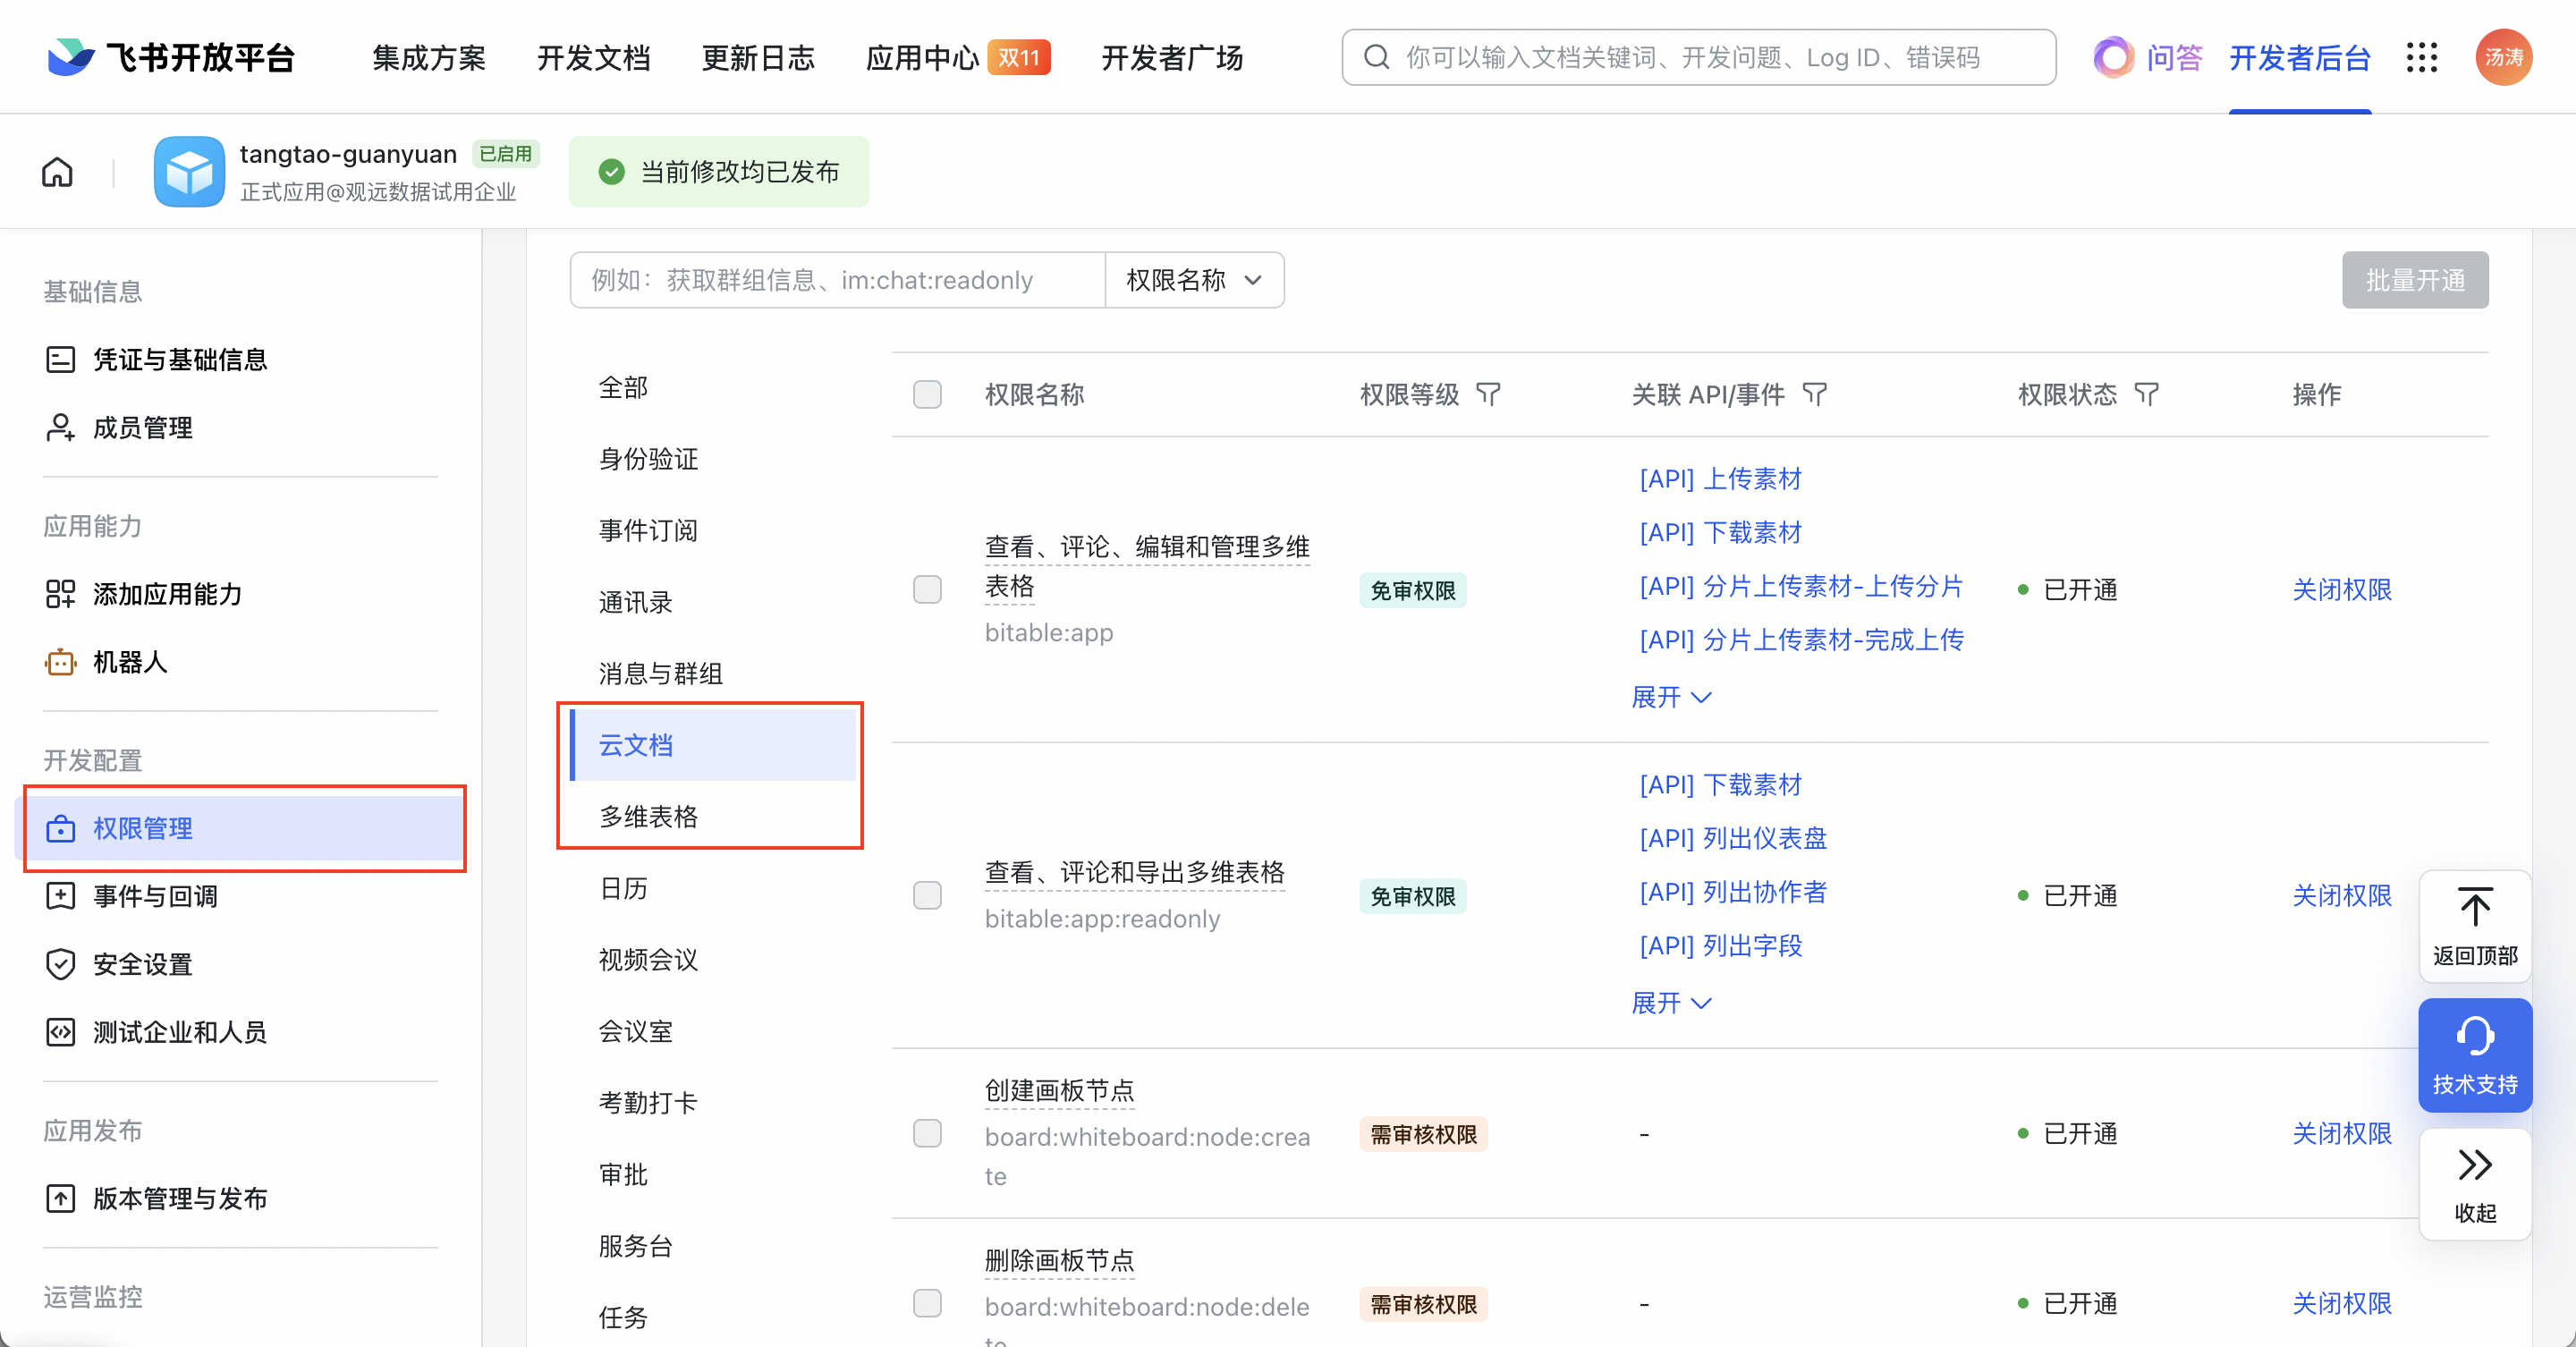Click 关闭权限 for 创建画板节点
This screenshot has width=2576, height=1347.
coord(2342,1133)
